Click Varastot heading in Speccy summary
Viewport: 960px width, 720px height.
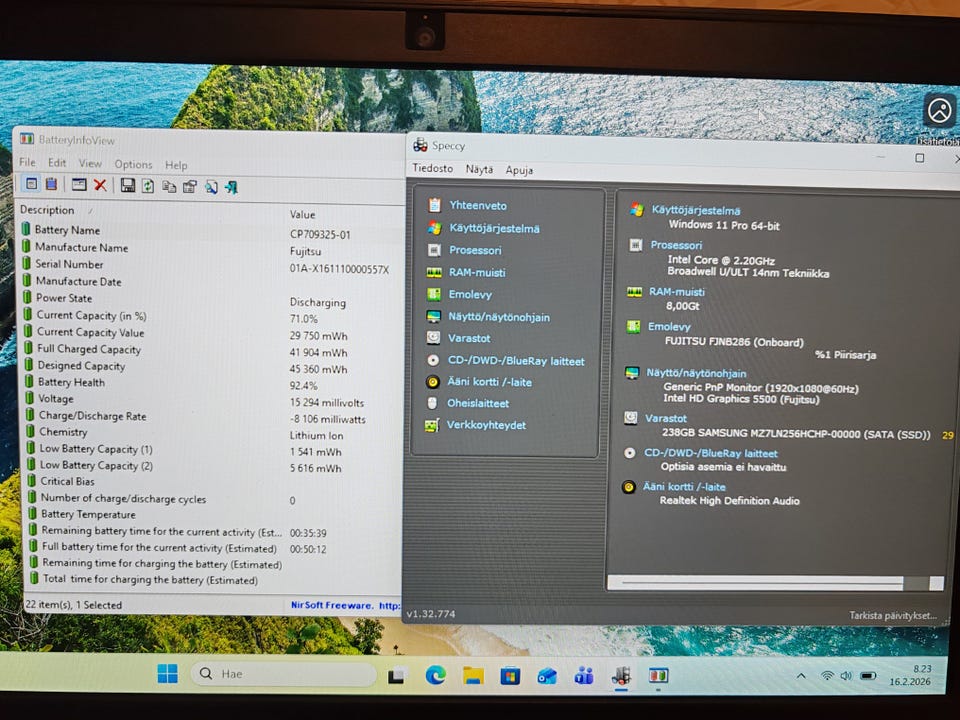(666, 418)
